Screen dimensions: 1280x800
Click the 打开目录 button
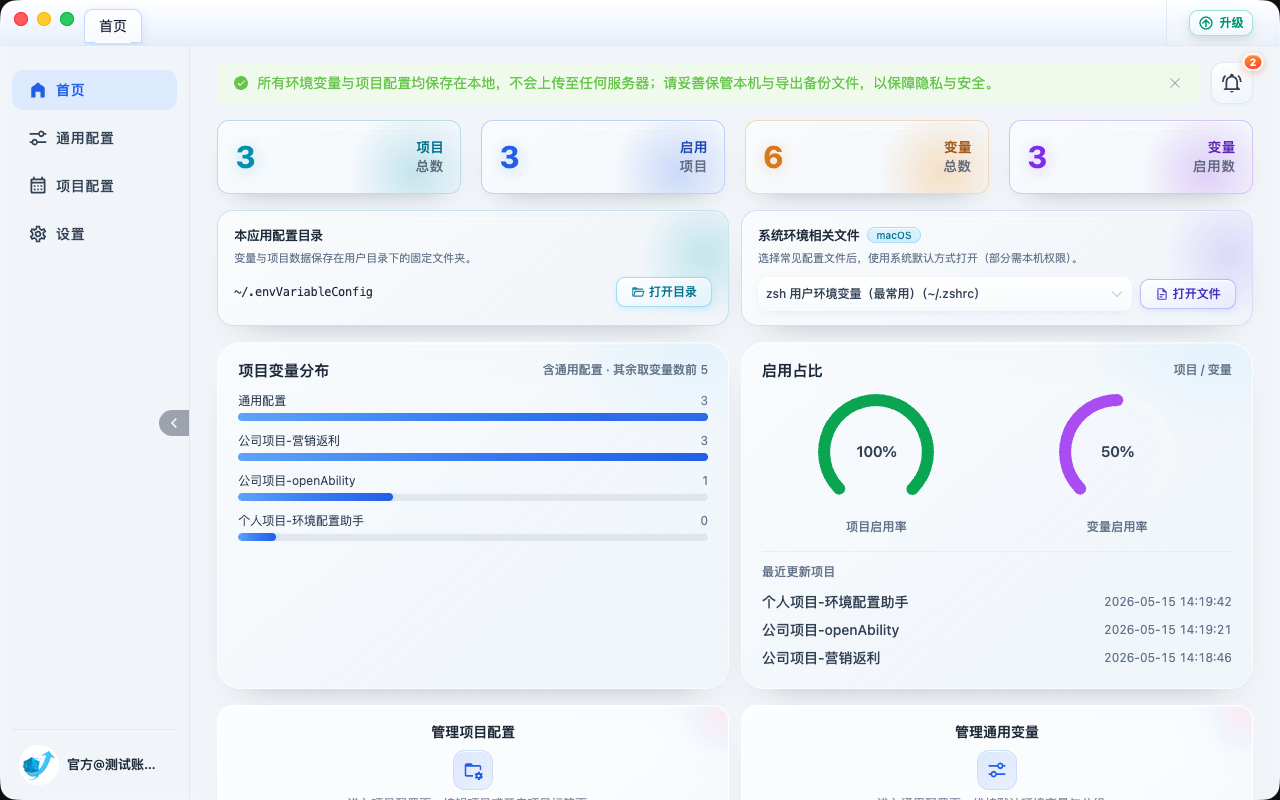pos(664,292)
